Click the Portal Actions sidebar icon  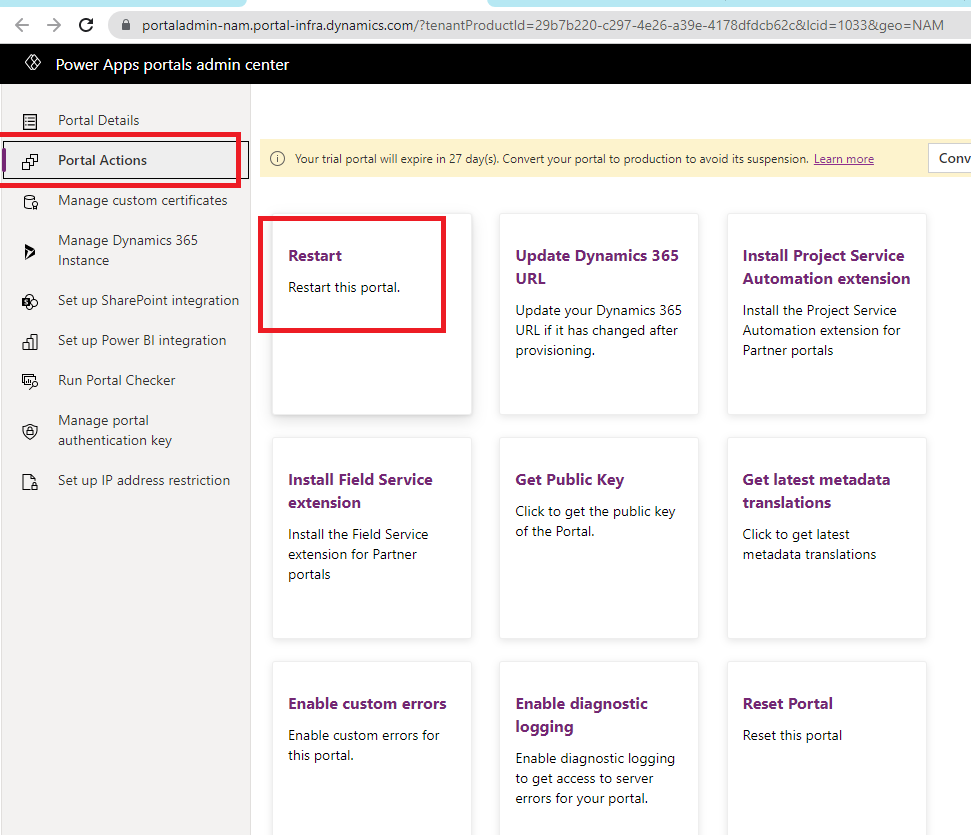pyautogui.click(x=30, y=161)
